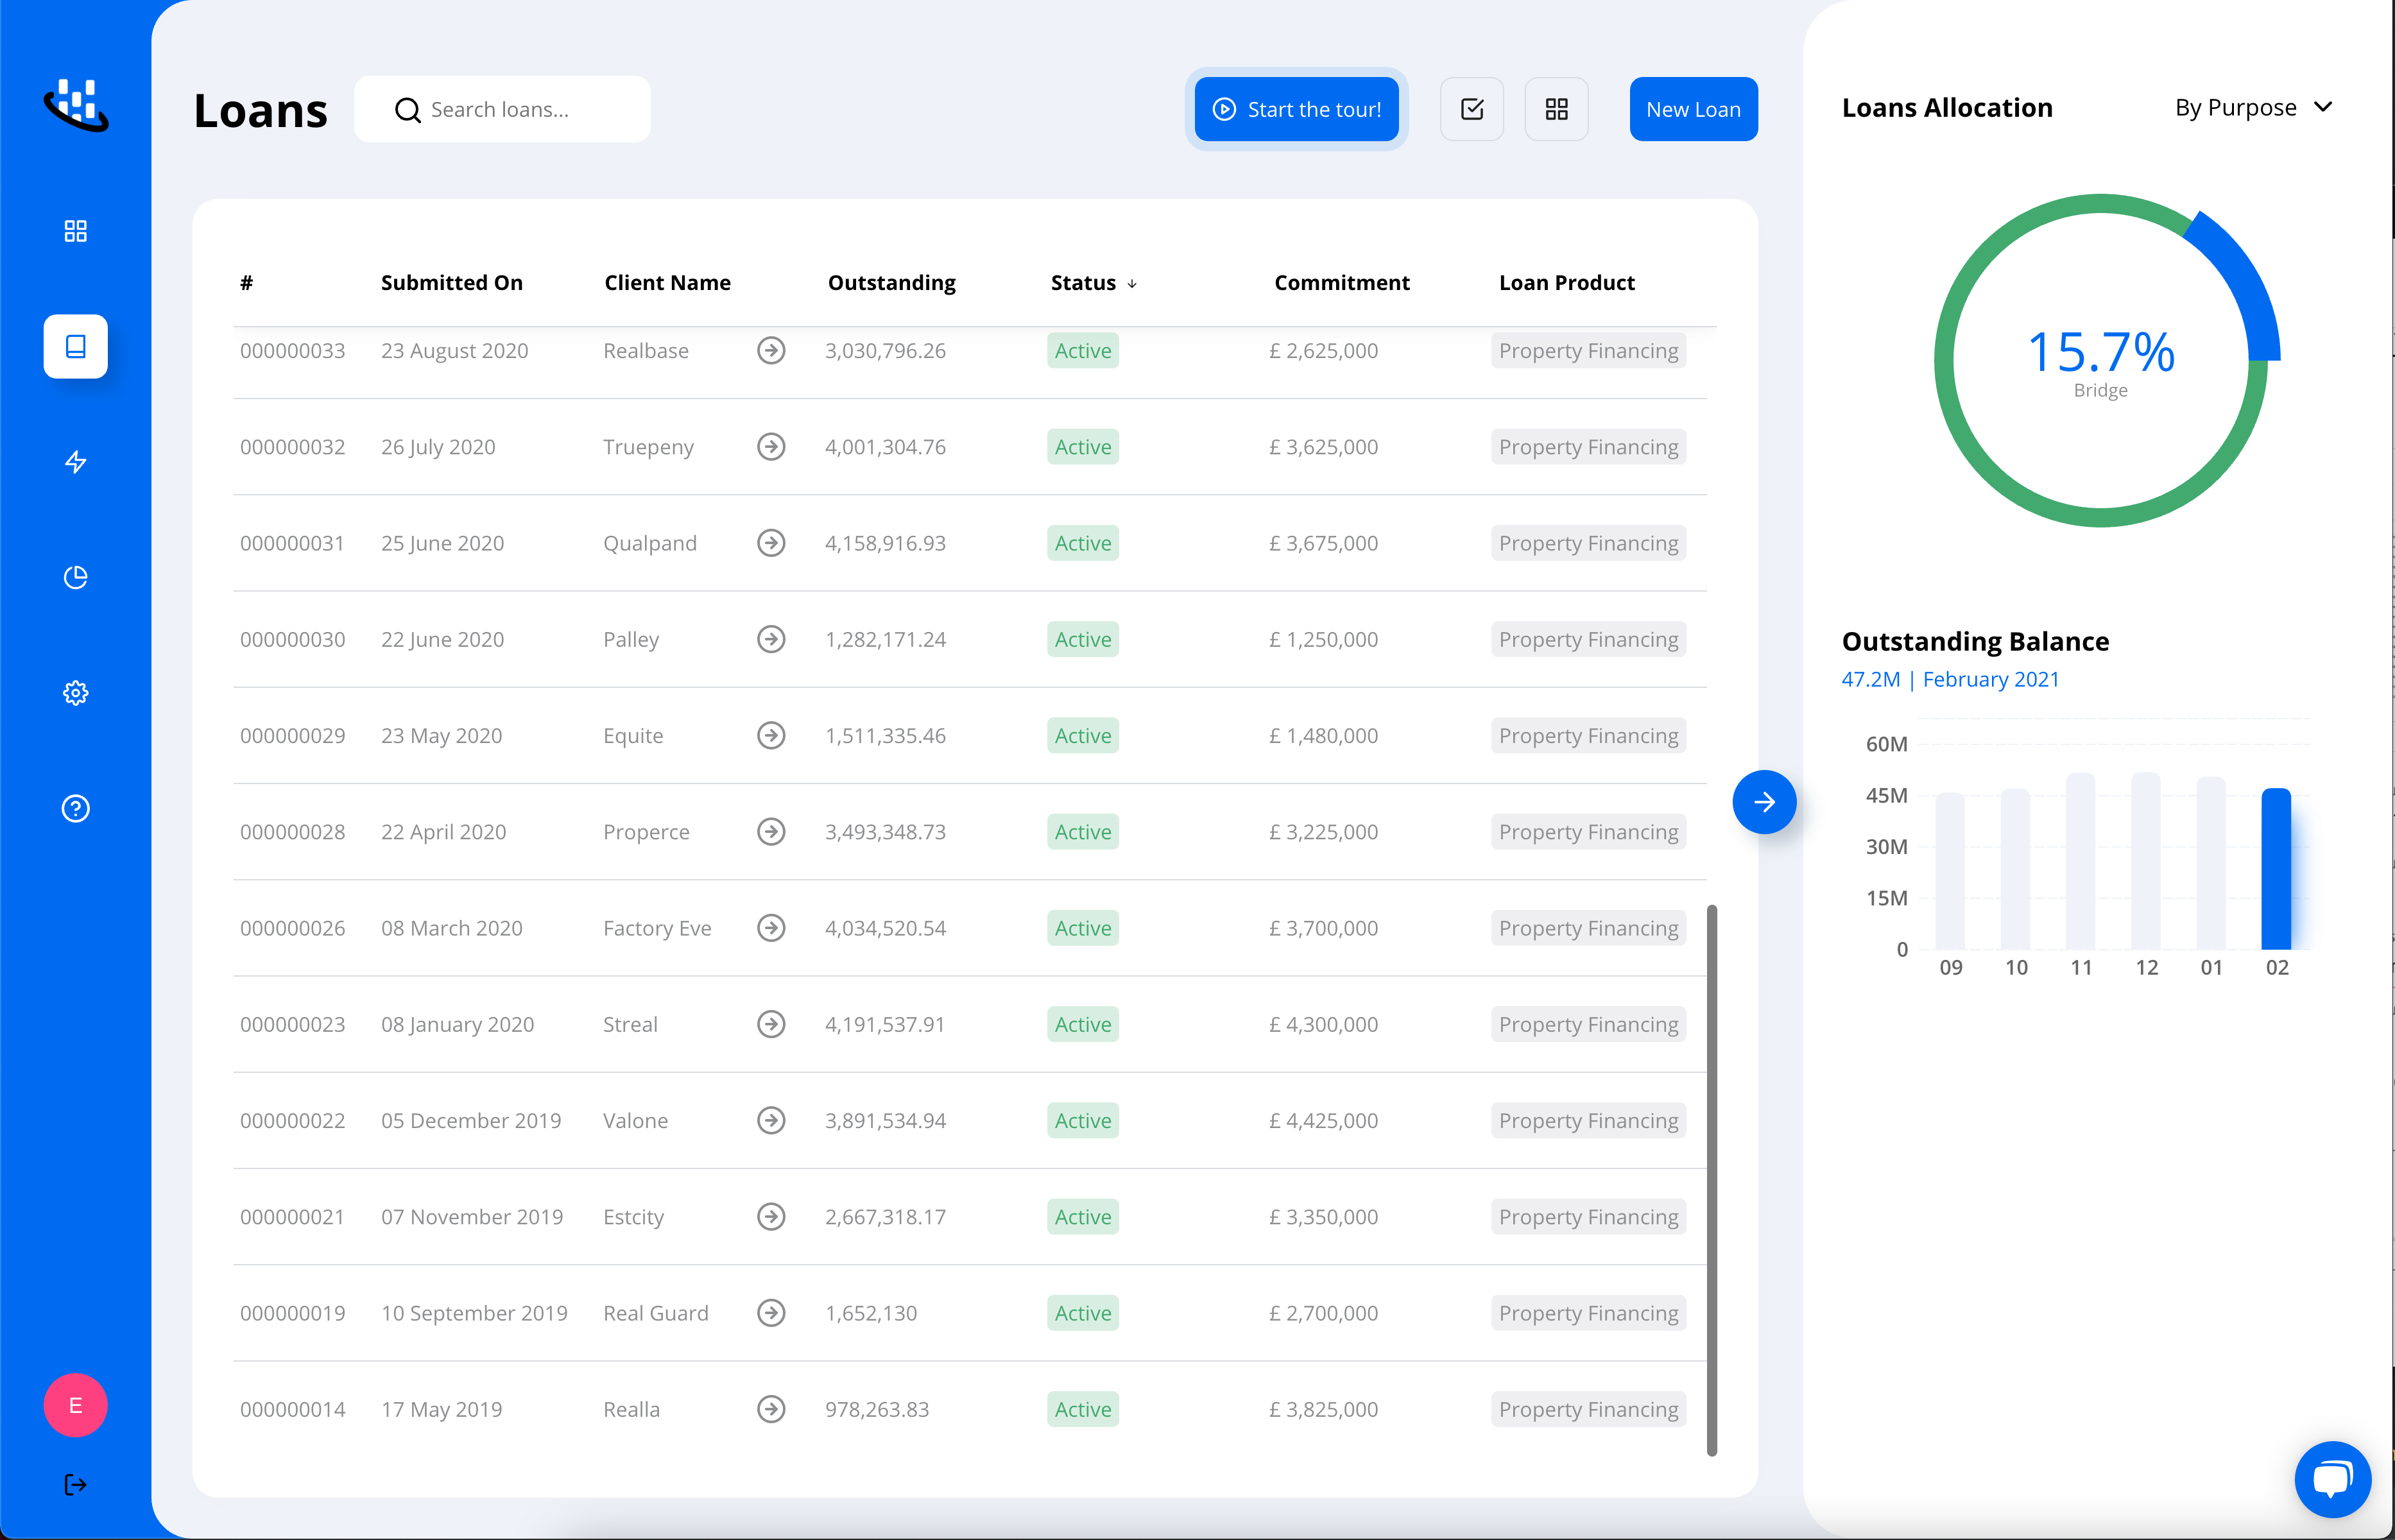Click the logout icon at sidebar bottom
Image resolution: width=2395 pixels, height=1540 pixels.
coord(75,1484)
